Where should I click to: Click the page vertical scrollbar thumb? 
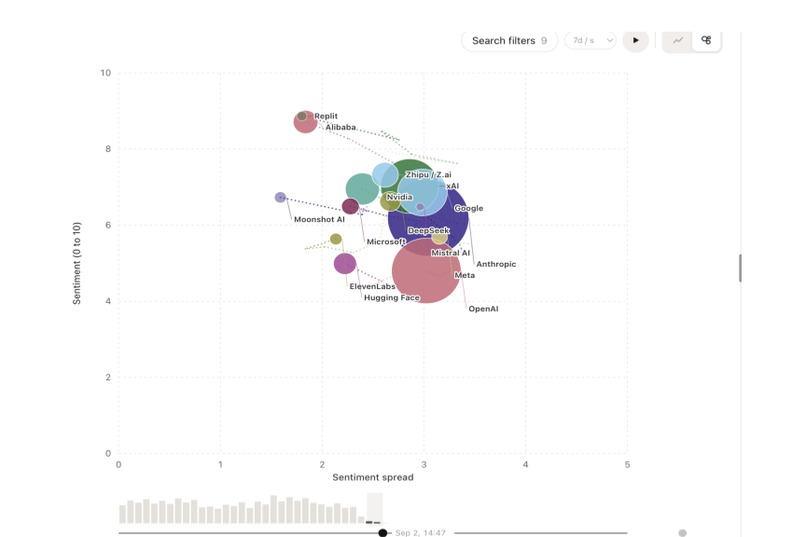pos(740,268)
